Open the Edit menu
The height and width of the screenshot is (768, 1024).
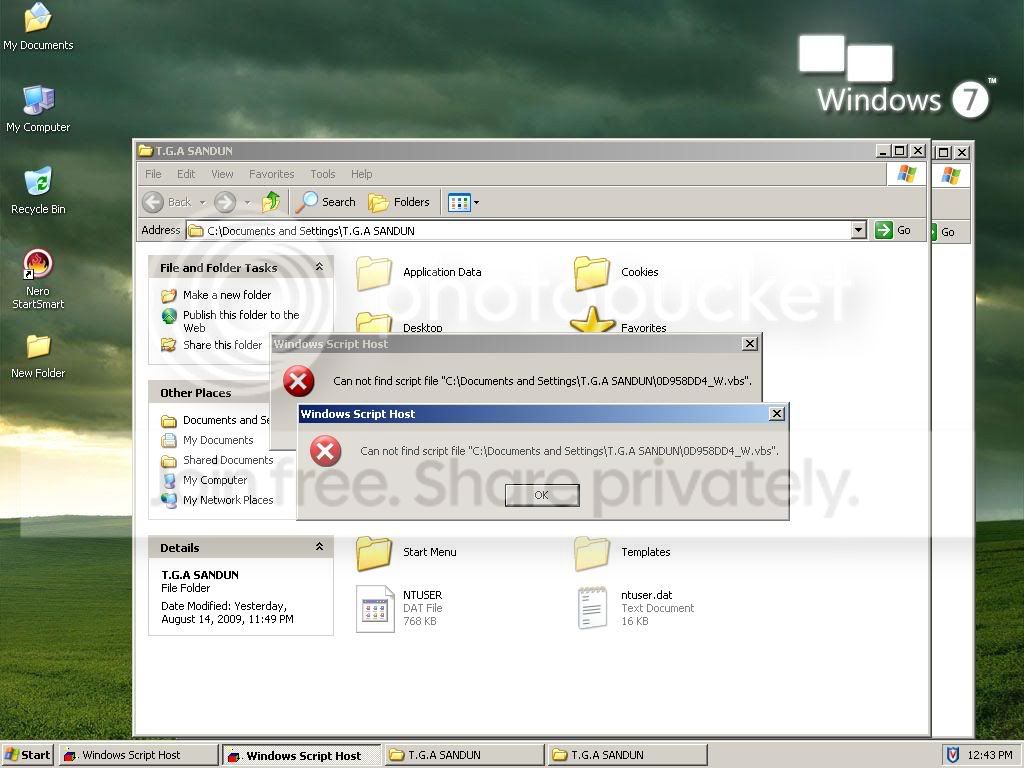[x=186, y=174]
